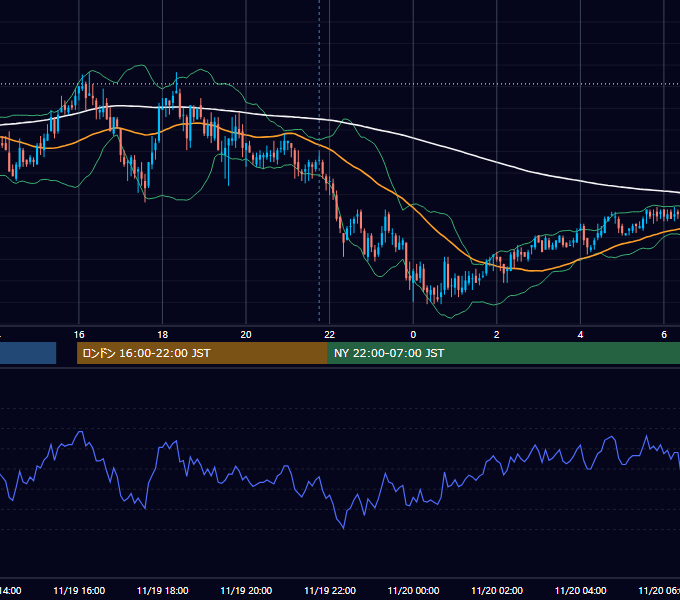Click the 11/20 02:00 date label
This screenshot has width=680, height=600.
497,591
